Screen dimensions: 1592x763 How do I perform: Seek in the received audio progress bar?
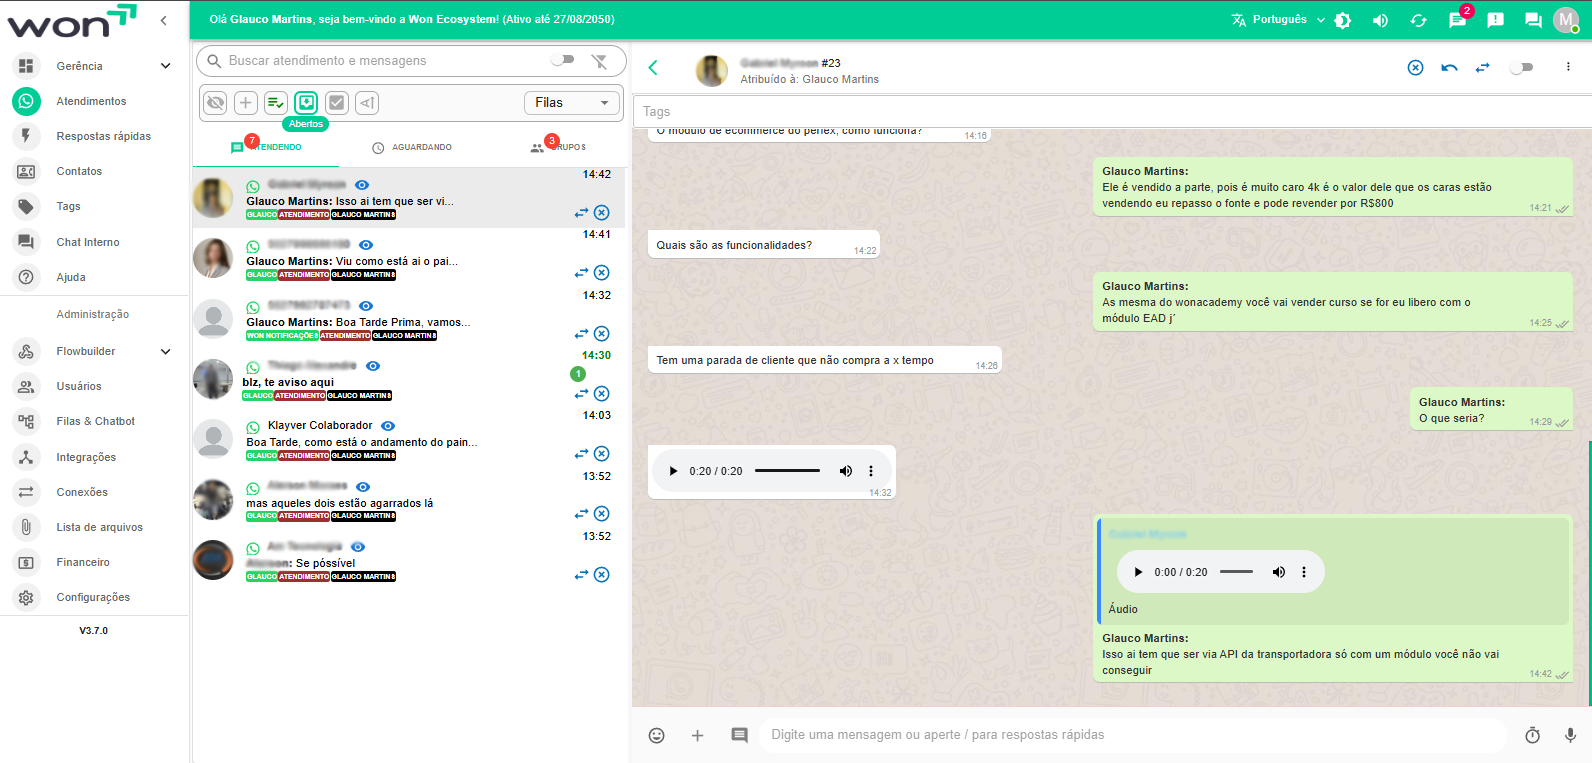787,471
